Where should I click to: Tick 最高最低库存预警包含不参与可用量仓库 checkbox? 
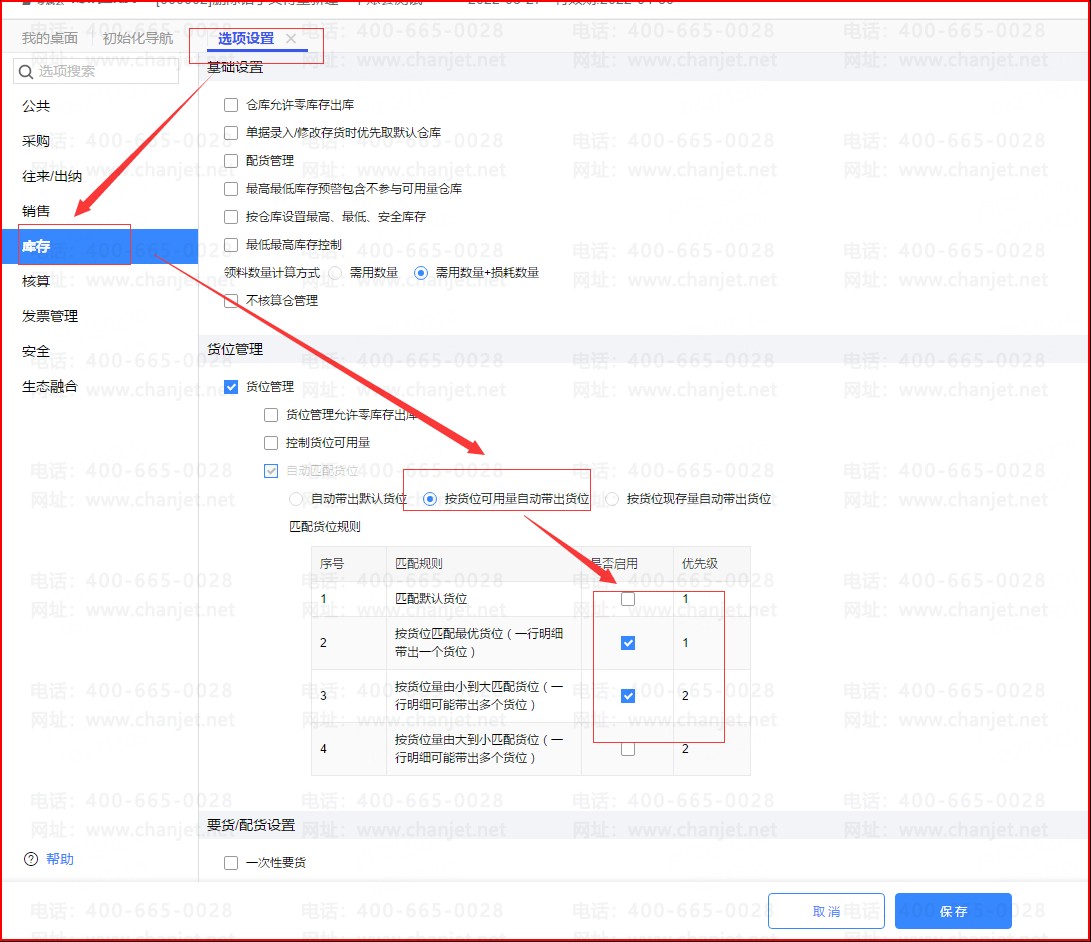[x=231, y=189]
